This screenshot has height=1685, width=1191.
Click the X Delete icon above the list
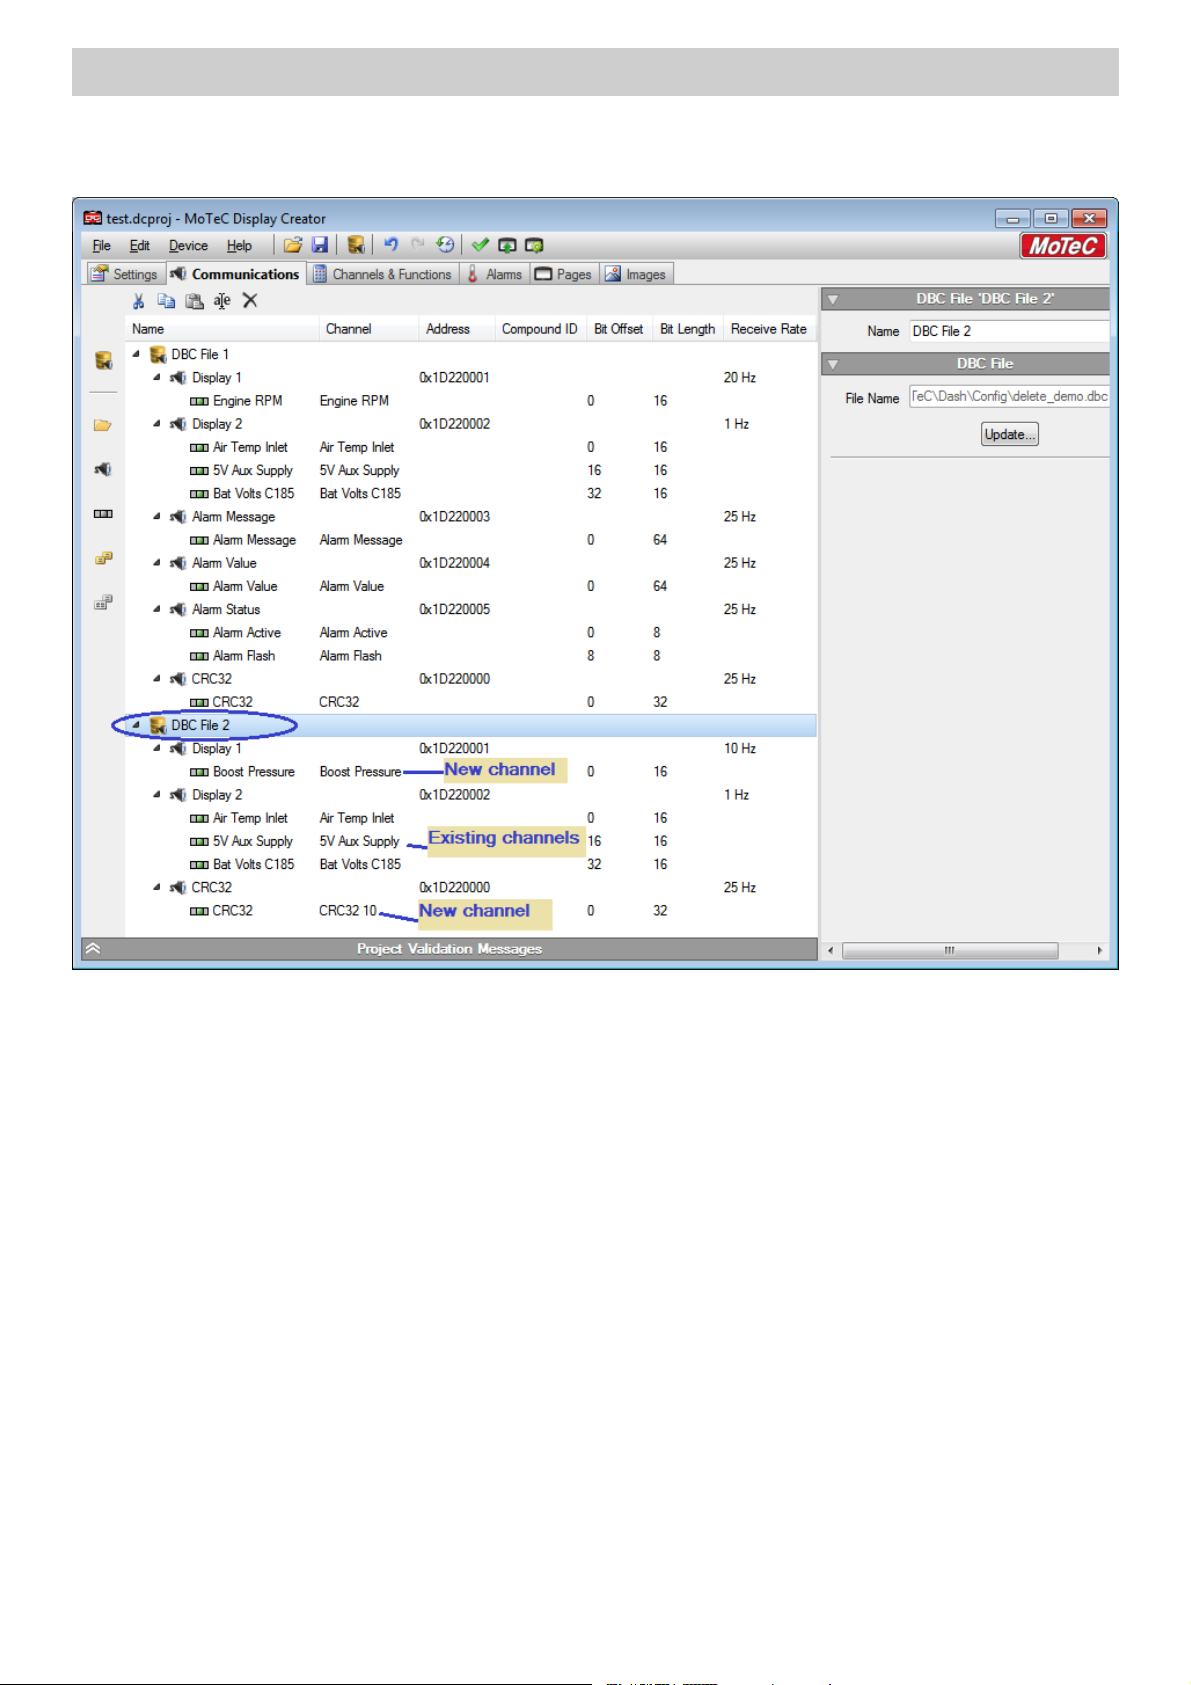pos(250,301)
